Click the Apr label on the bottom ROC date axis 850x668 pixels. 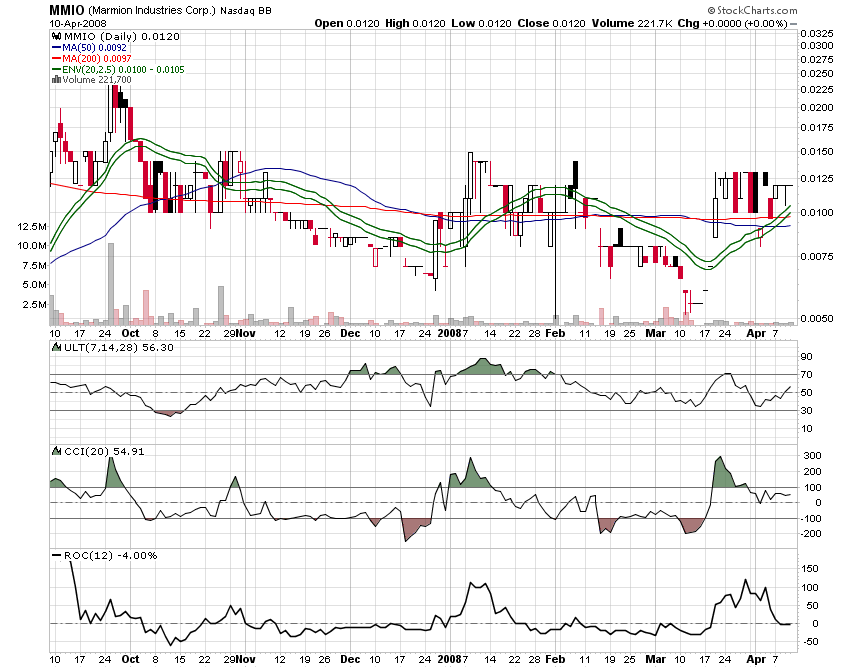[756, 659]
